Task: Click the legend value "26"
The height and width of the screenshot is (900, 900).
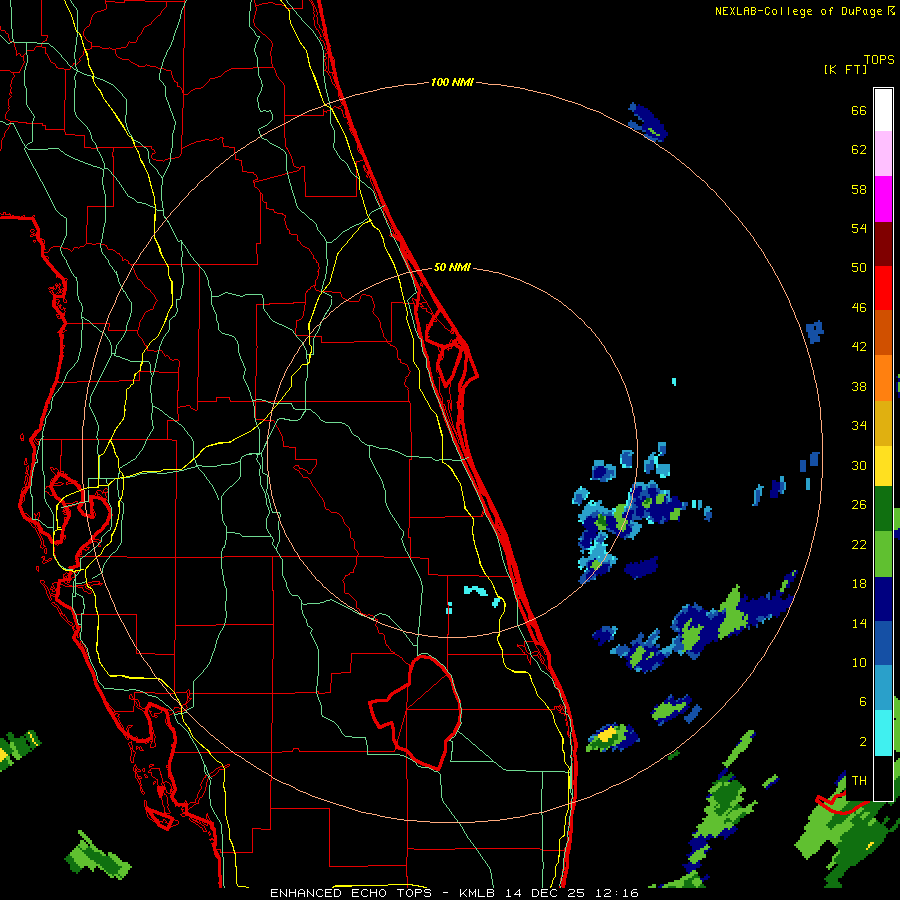Action: click(859, 505)
